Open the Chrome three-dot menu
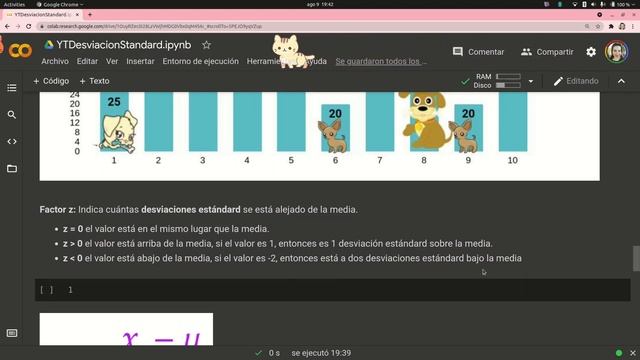This screenshot has width=640, height=360. point(633,26)
